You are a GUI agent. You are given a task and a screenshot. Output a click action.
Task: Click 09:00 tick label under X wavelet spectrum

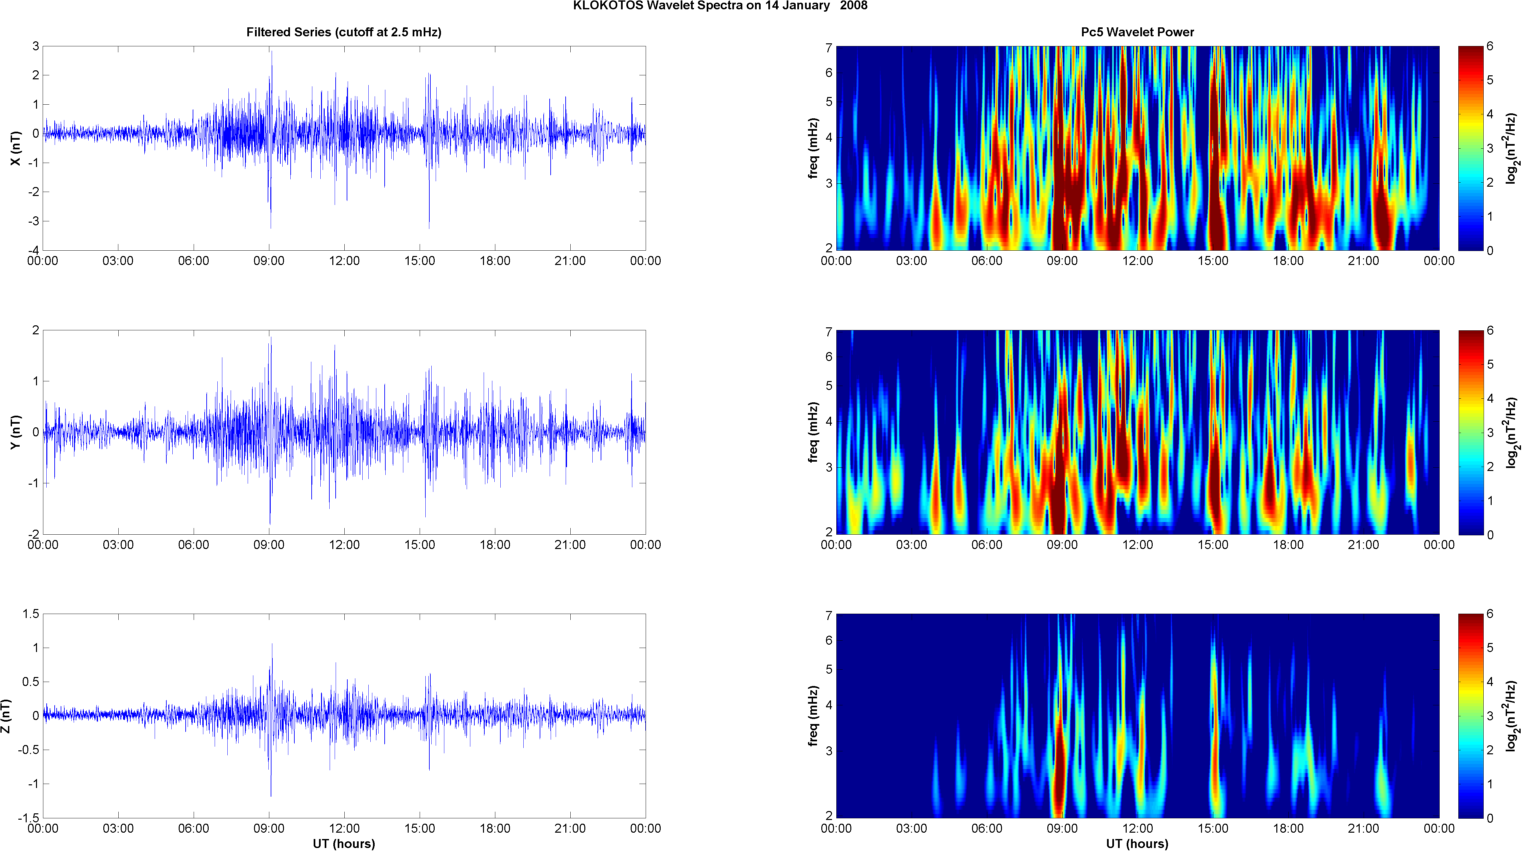click(x=1062, y=261)
